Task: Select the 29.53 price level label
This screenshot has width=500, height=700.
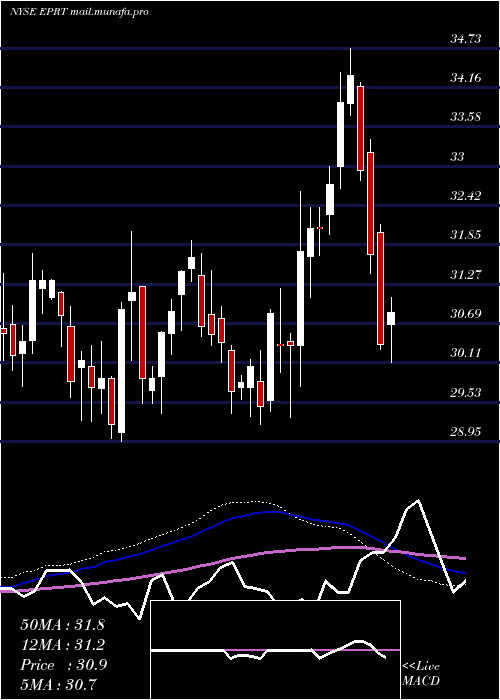Action: (x=466, y=392)
